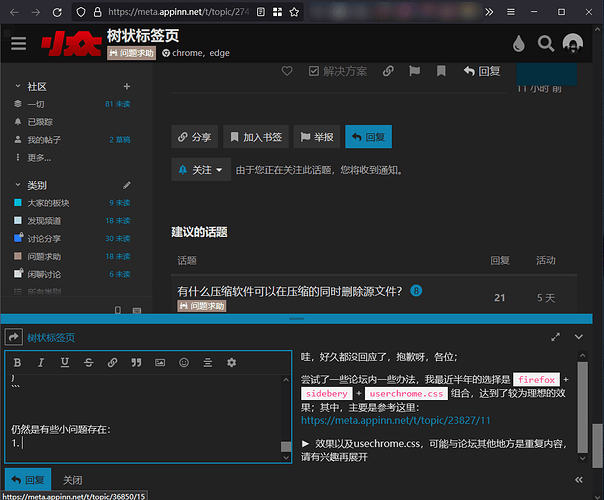
Task: Click the search magnifier icon in header
Action: click(x=545, y=44)
